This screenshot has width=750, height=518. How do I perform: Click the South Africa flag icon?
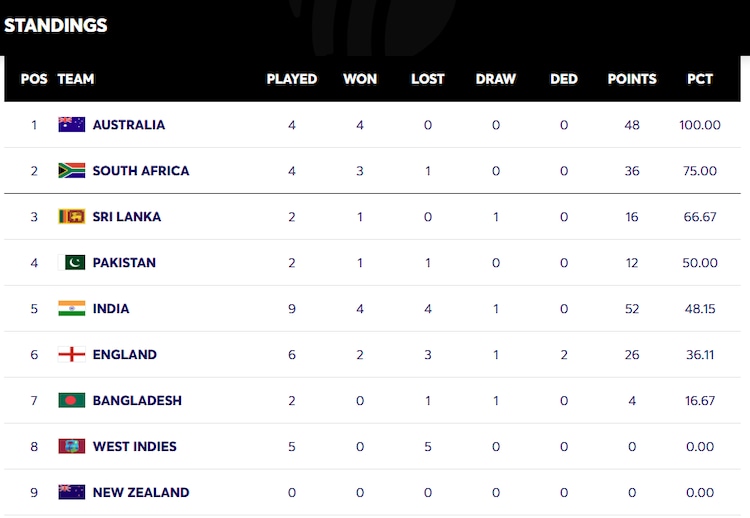[x=71, y=171]
